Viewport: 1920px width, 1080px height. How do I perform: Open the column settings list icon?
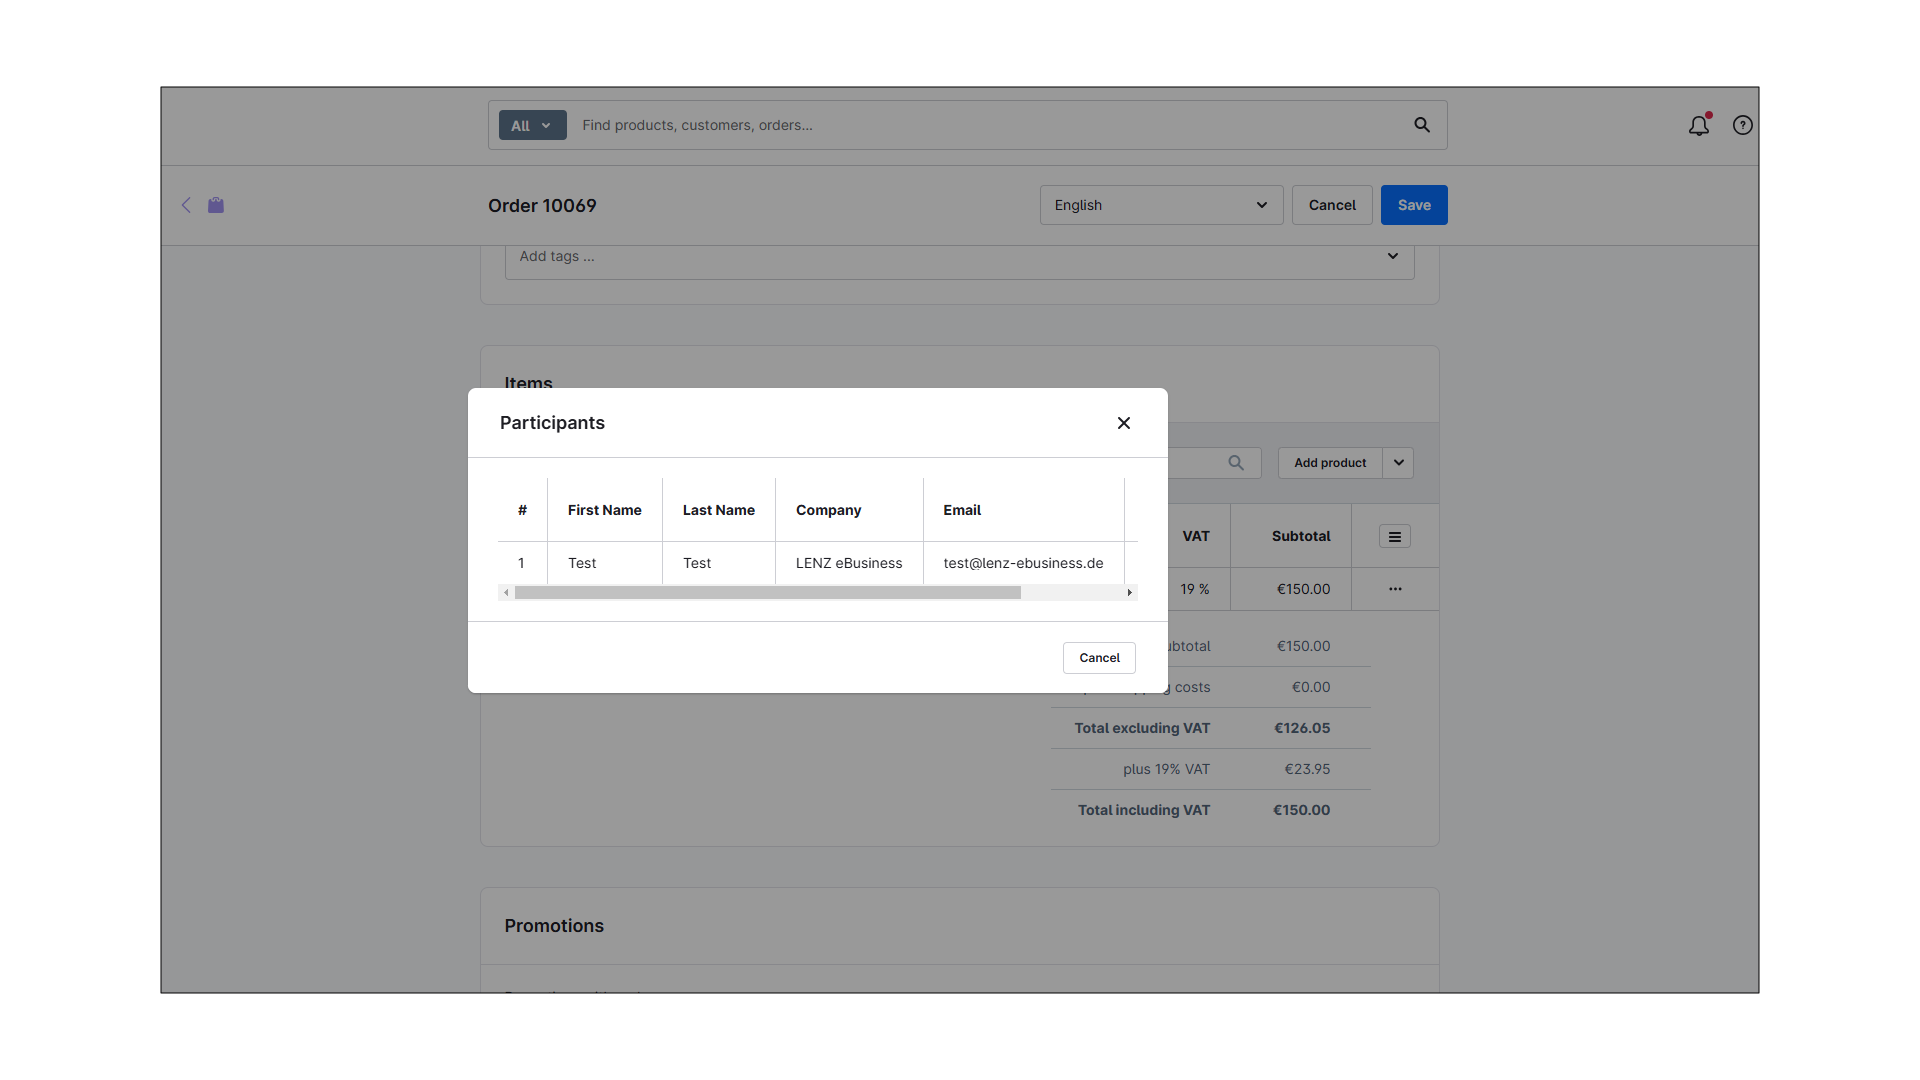click(1395, 537)
